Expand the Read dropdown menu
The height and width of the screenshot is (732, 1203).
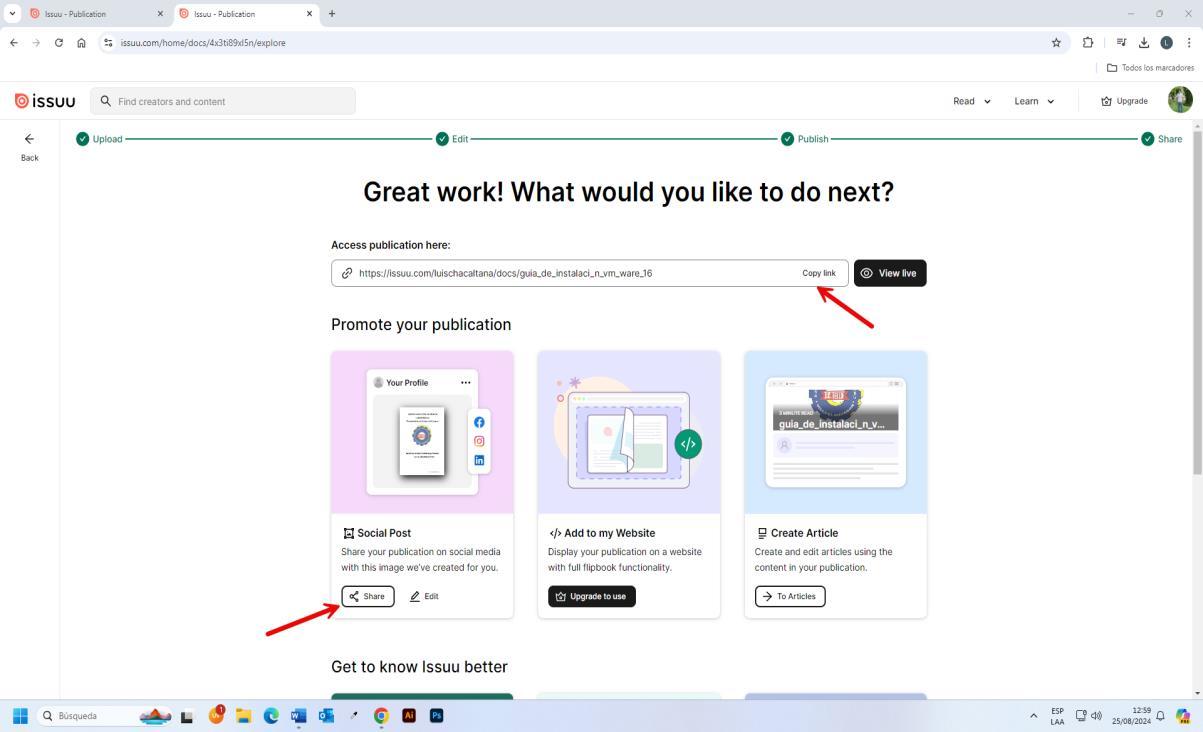pyautogui.click(x=972, y=101)
